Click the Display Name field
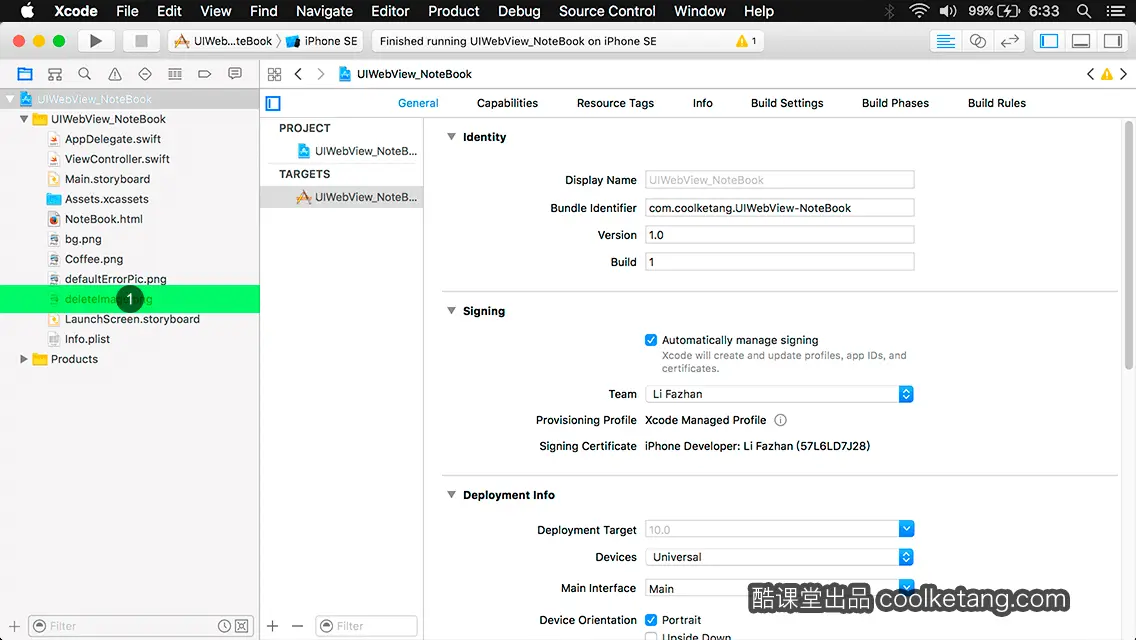Screen dimensions: 1136x640 tap(780, 180)
